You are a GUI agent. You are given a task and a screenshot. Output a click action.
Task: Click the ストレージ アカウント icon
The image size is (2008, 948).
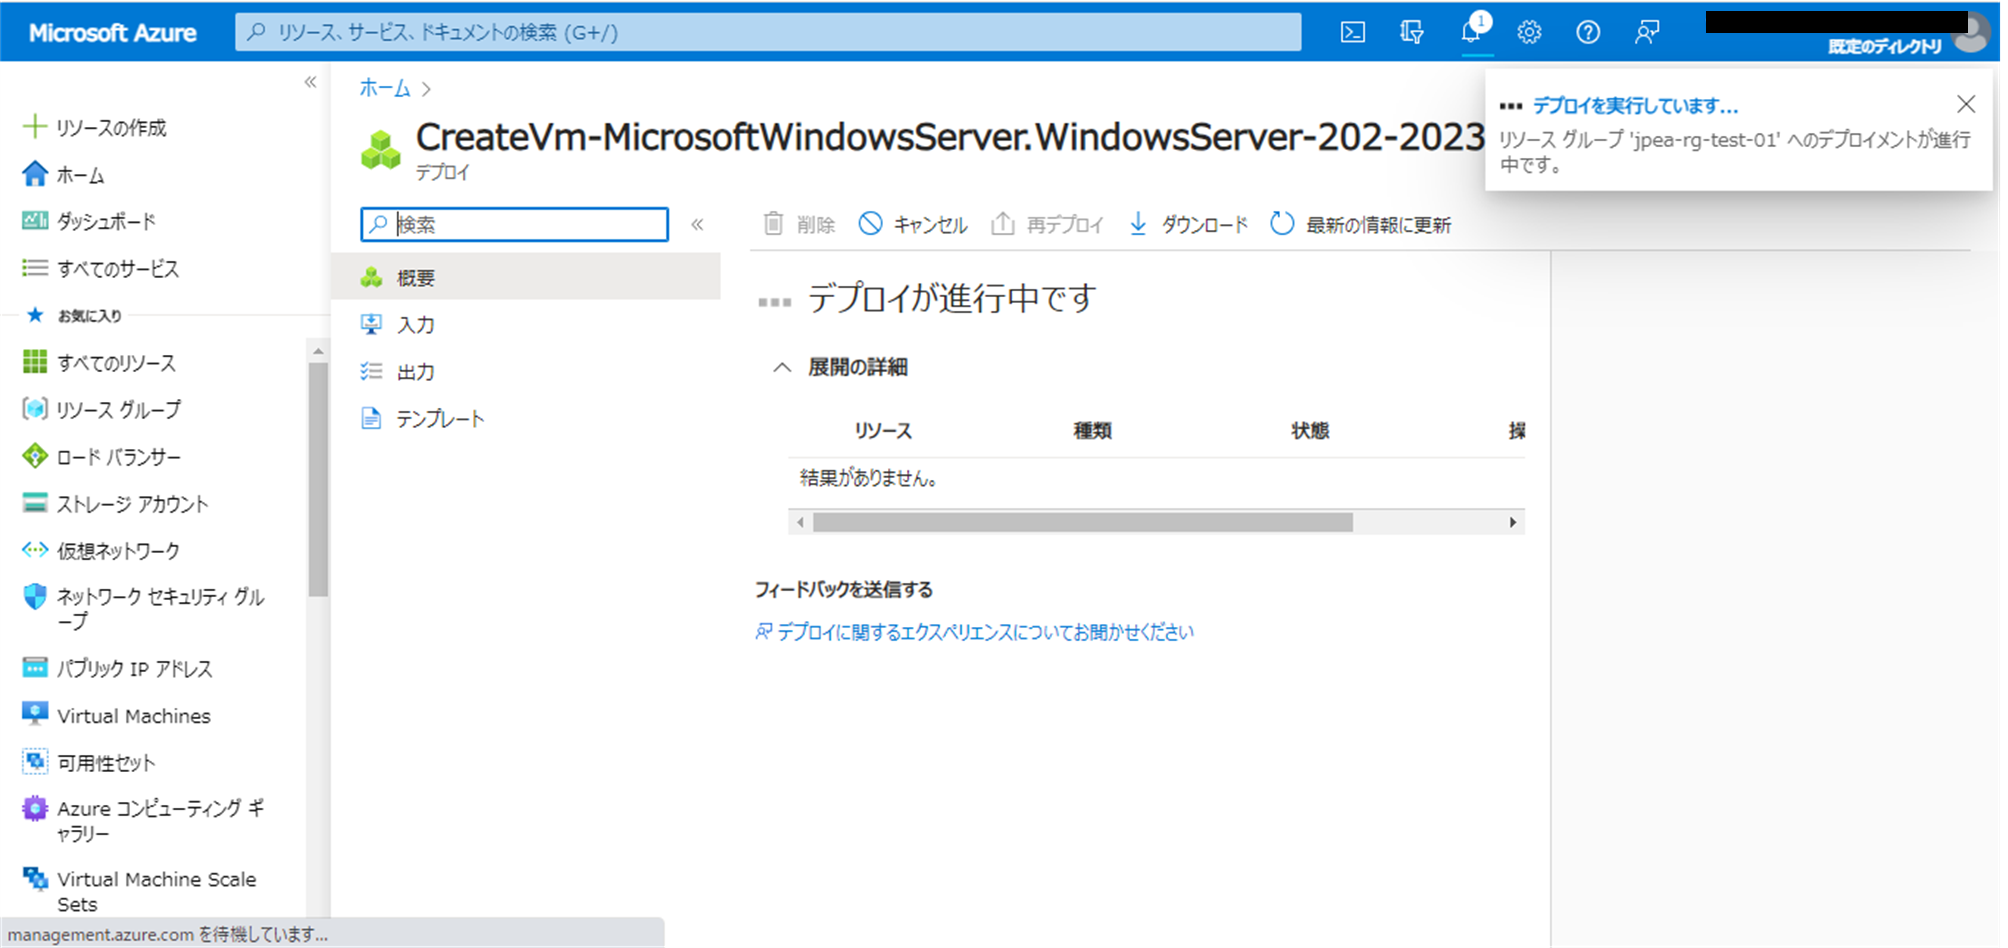click(35, 502)
